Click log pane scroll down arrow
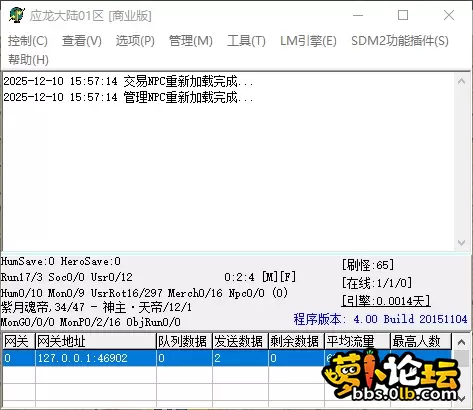 coord(462,243)
